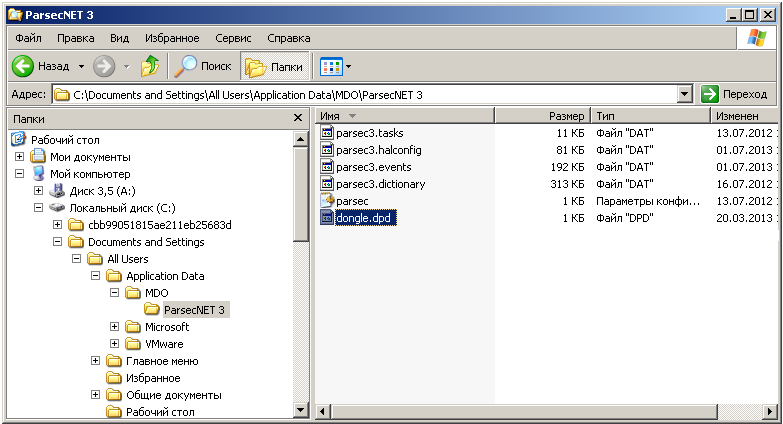Close the Папки folders pane
This screenshot has height=424, width=783.
(x=298, y=118)
